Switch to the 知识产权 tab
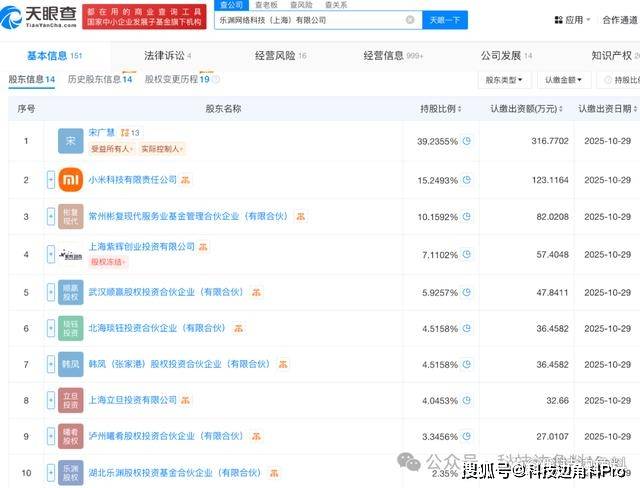Image resolution: width=640 pixels, height=488 pixels. click(616, 55)
